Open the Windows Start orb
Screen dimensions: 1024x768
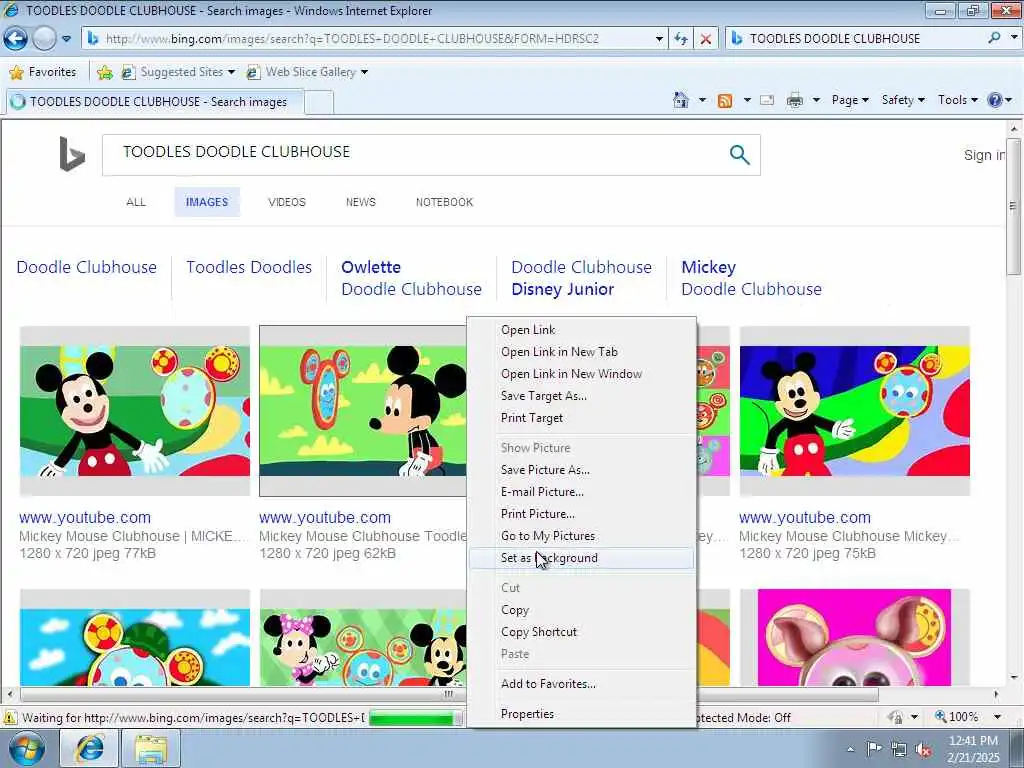coord(26,748)
